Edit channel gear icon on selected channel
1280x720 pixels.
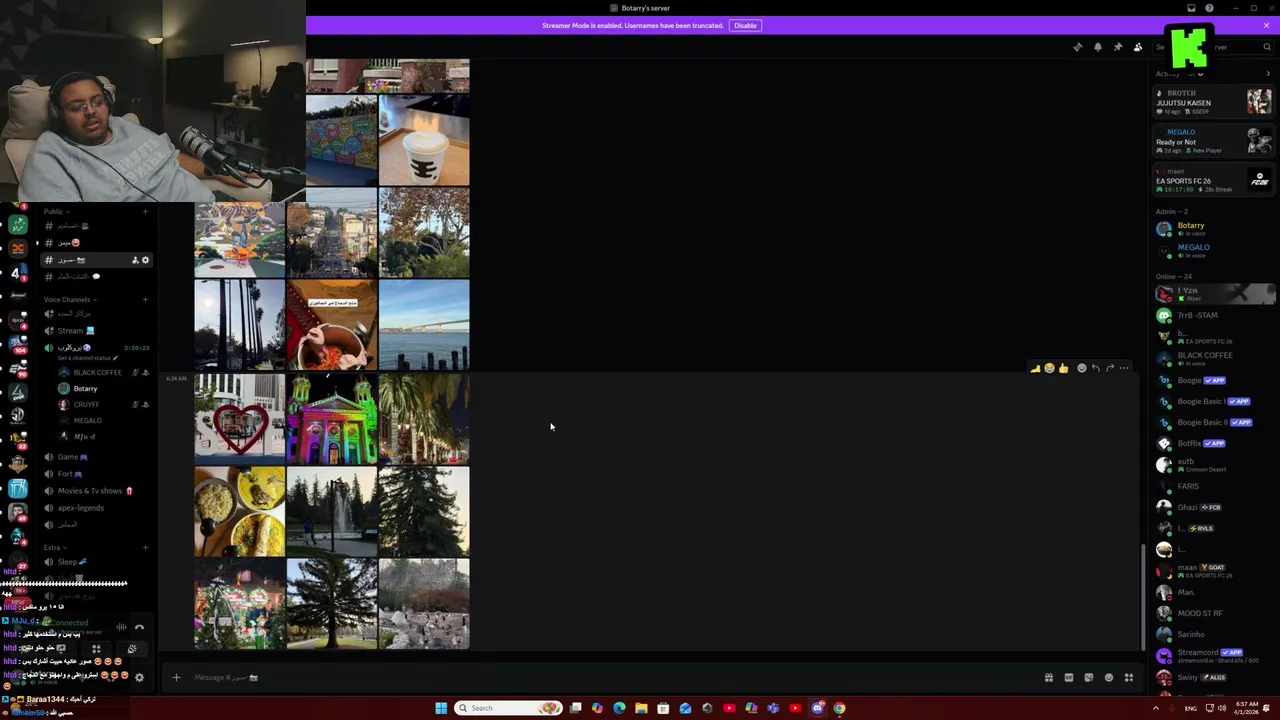click(x=145, y=260)
